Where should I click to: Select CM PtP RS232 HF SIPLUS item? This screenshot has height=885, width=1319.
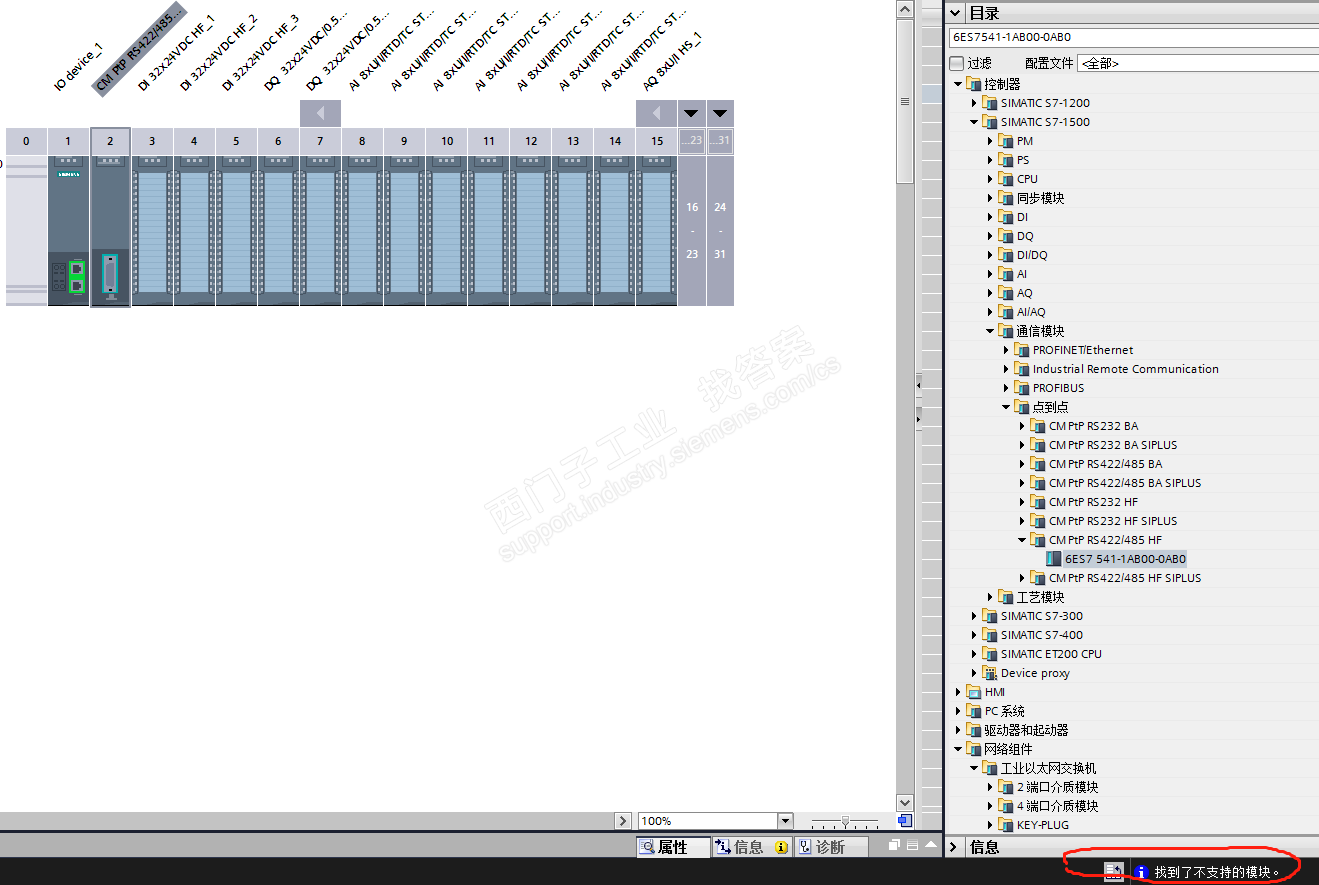(1113, 521)
